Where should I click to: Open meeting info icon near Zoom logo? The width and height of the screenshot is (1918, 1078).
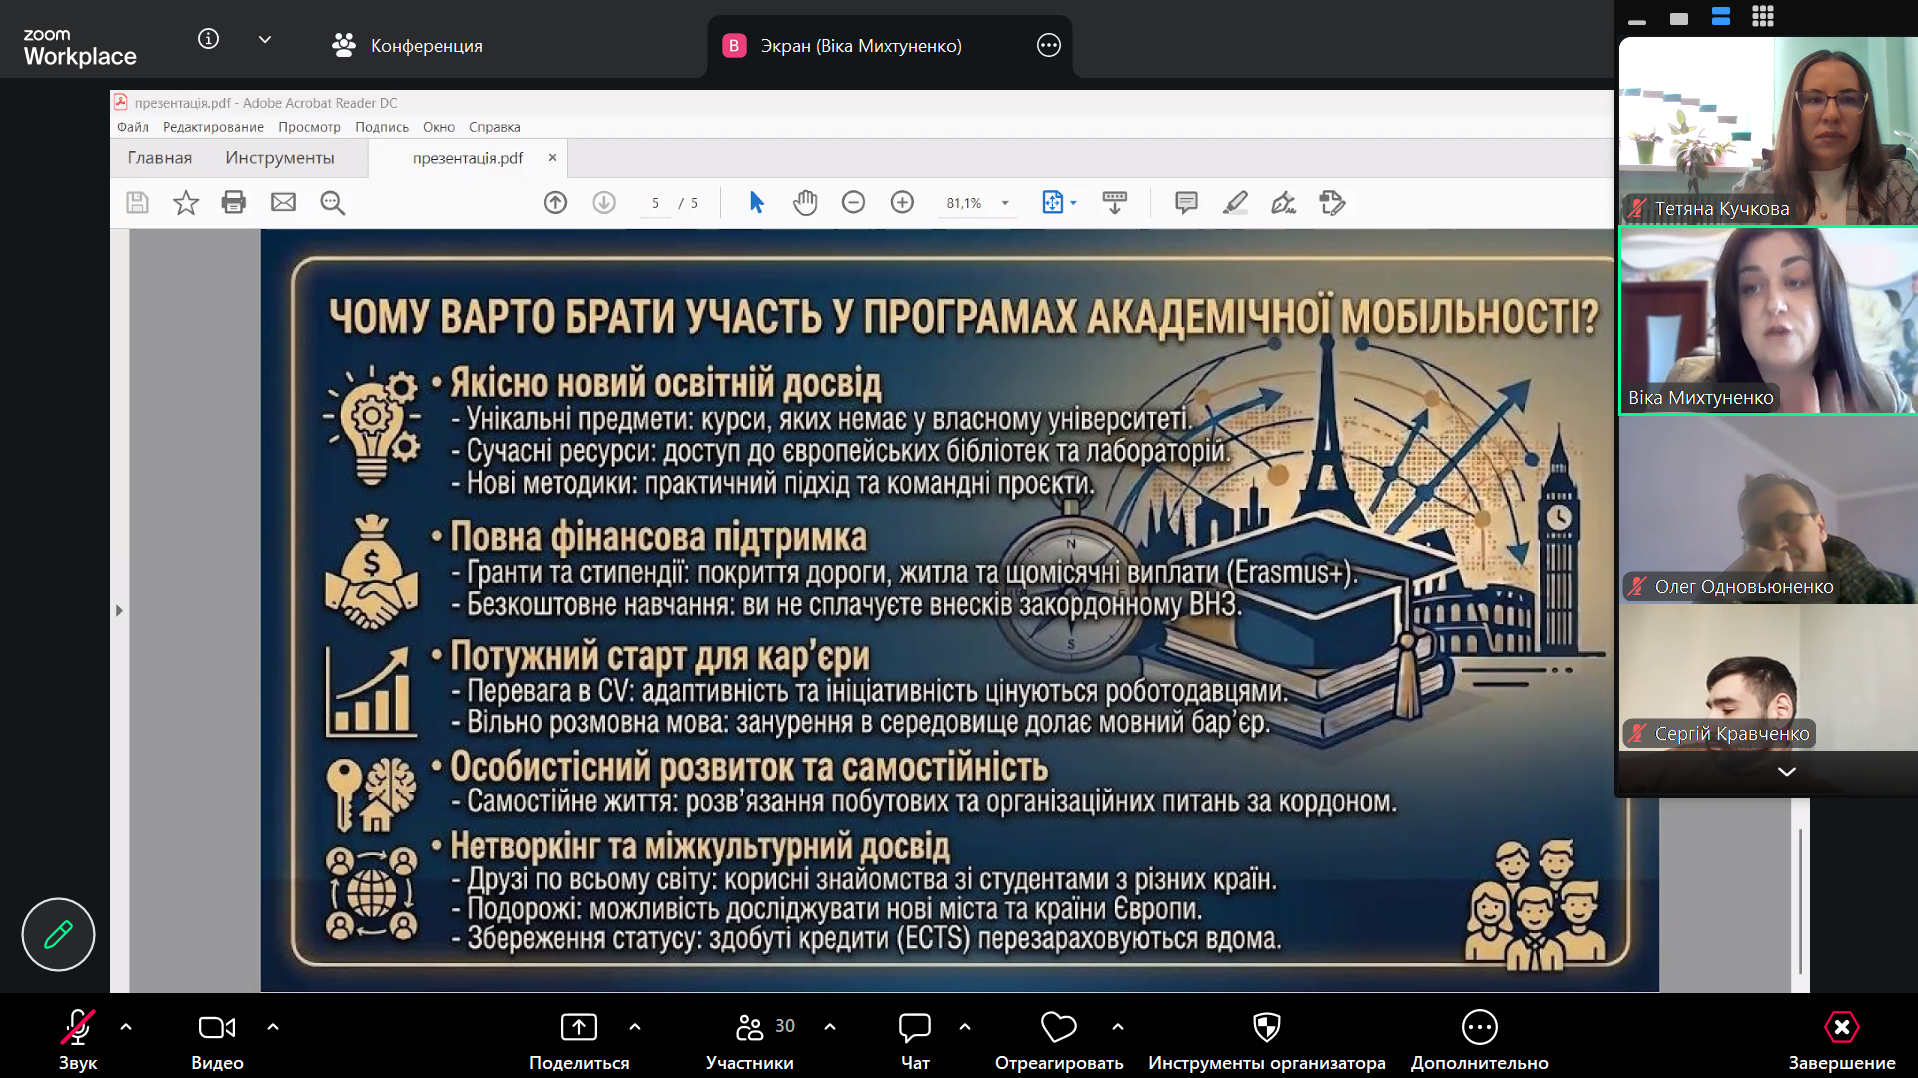[208, 39]
